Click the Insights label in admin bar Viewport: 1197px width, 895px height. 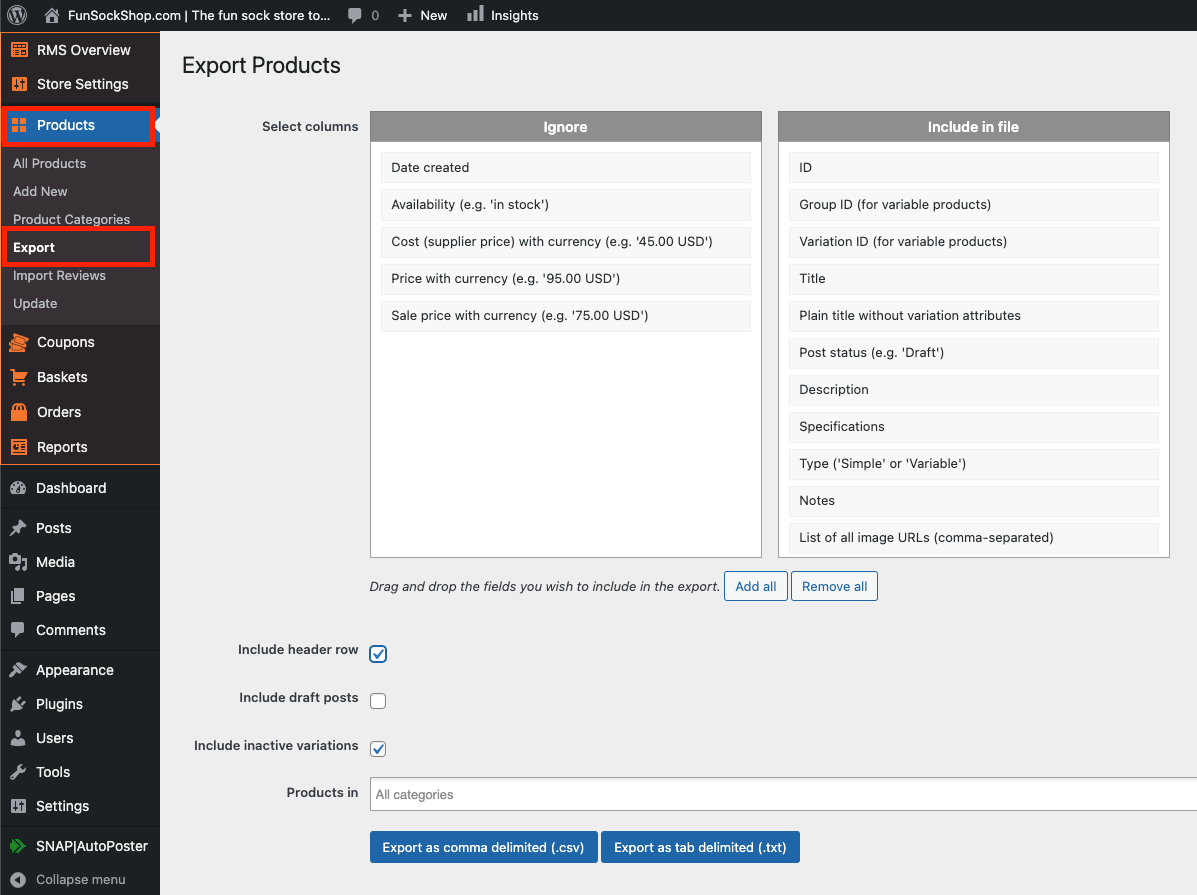tap(515, 15)
